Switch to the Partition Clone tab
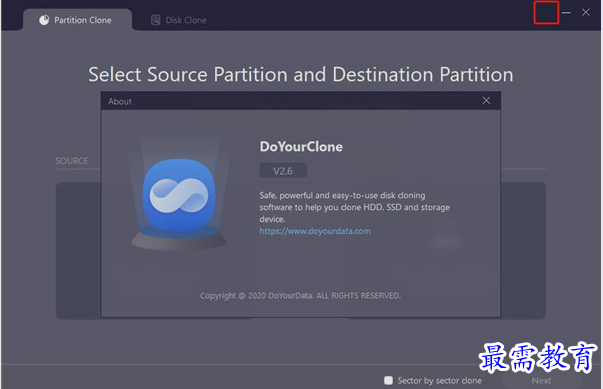 coord(77,20)
